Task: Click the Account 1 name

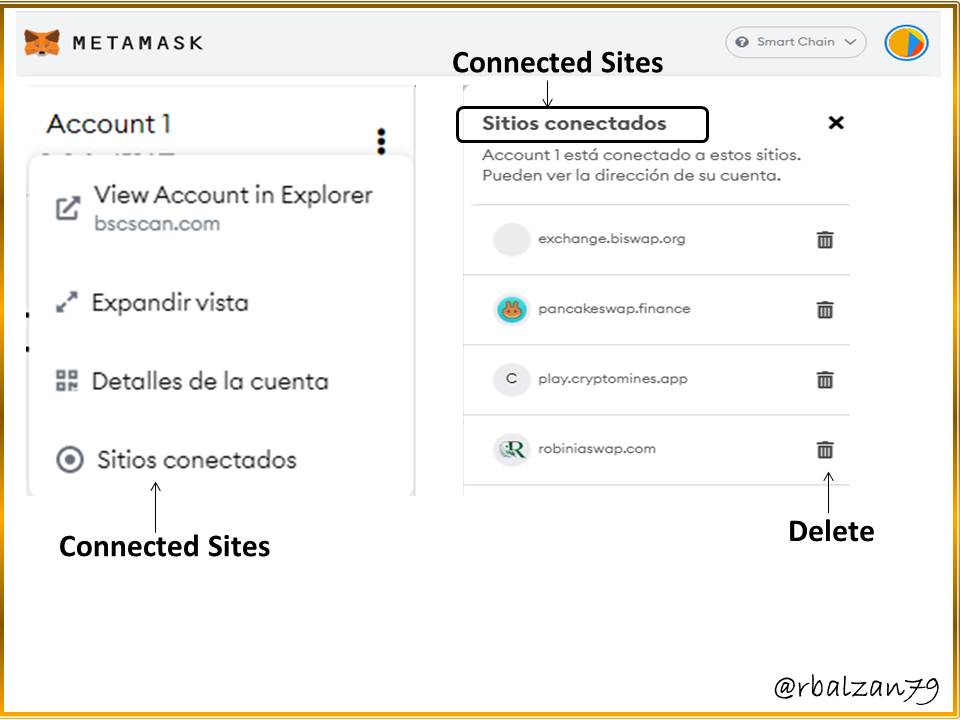Action: click(108, 124)
